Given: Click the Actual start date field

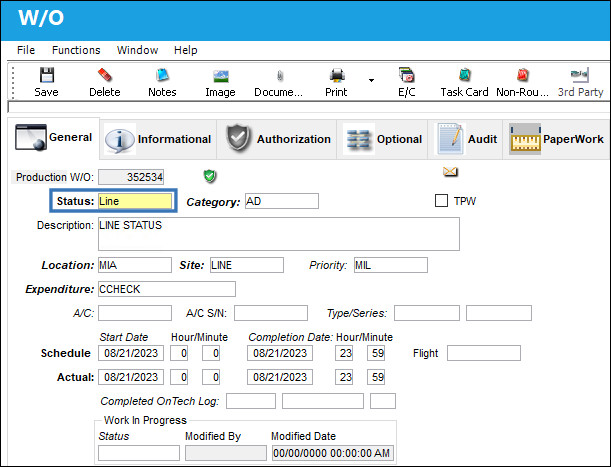Looking at the screenshot, I should pos(131,377).
